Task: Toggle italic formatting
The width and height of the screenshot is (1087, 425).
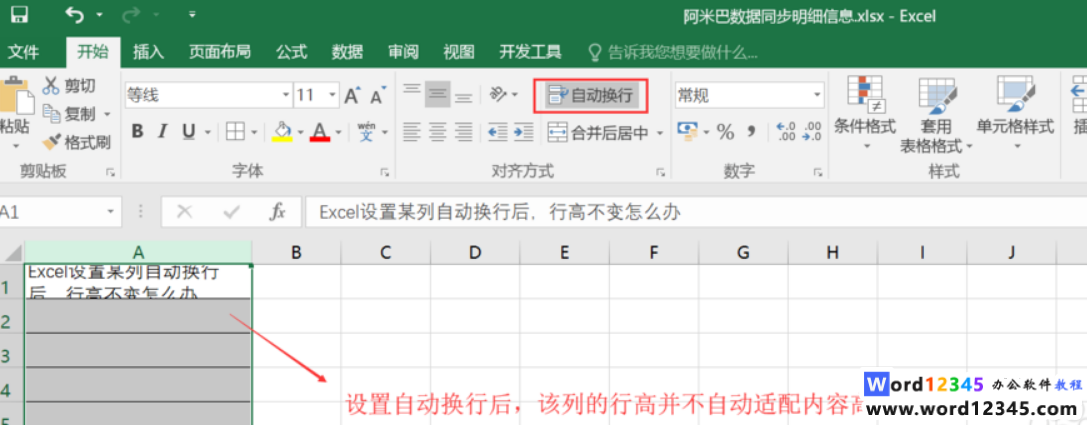Action: (x=163, y=131)
